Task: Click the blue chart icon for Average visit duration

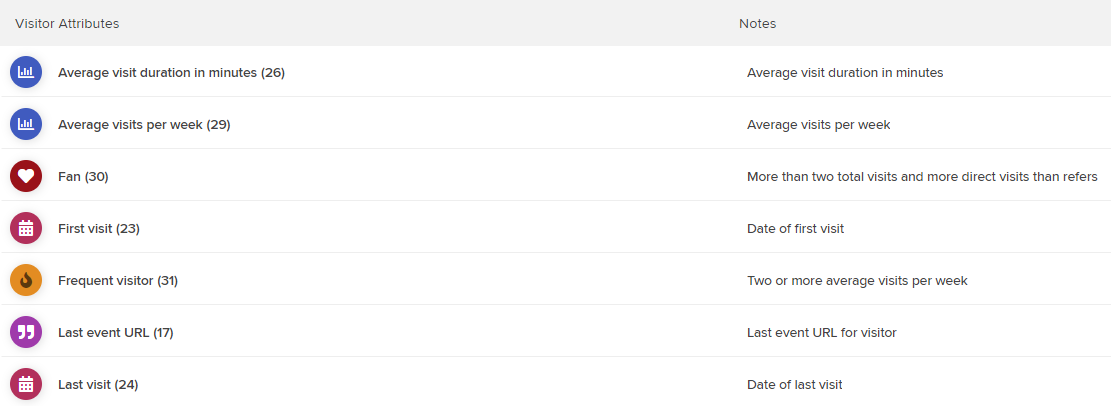Action: [x=26, y=72]
